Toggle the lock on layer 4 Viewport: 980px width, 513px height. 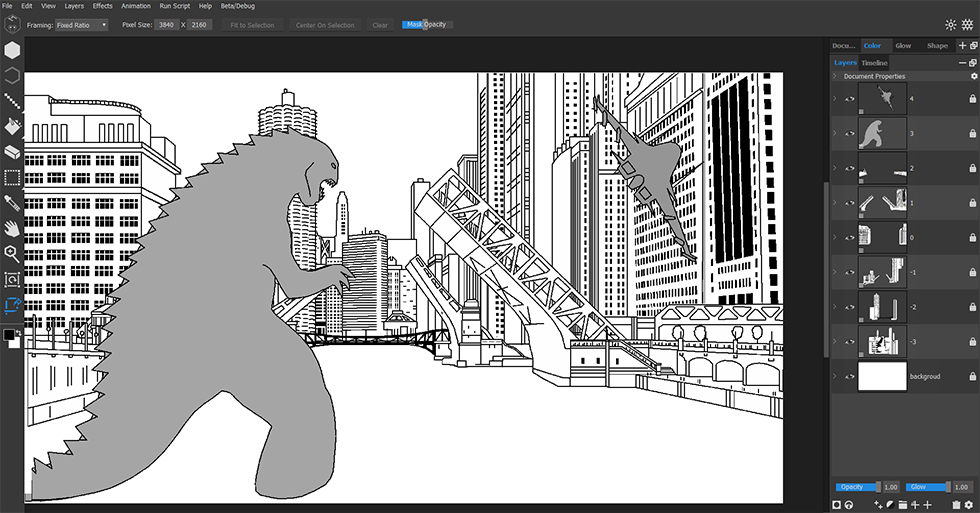(x=972, y=99)
